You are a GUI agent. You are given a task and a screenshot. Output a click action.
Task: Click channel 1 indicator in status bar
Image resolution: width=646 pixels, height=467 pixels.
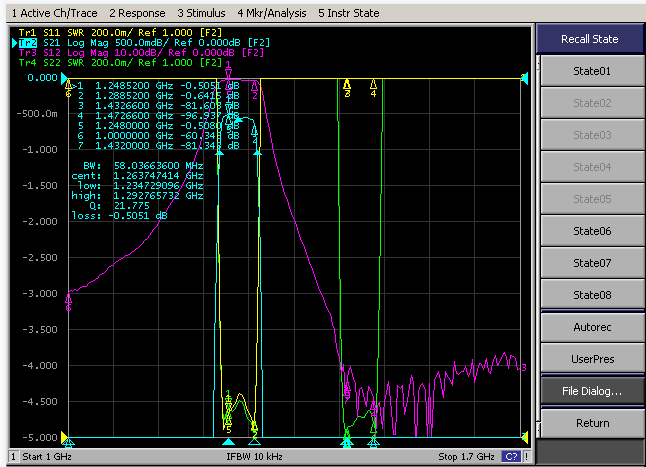pos(13,457)
